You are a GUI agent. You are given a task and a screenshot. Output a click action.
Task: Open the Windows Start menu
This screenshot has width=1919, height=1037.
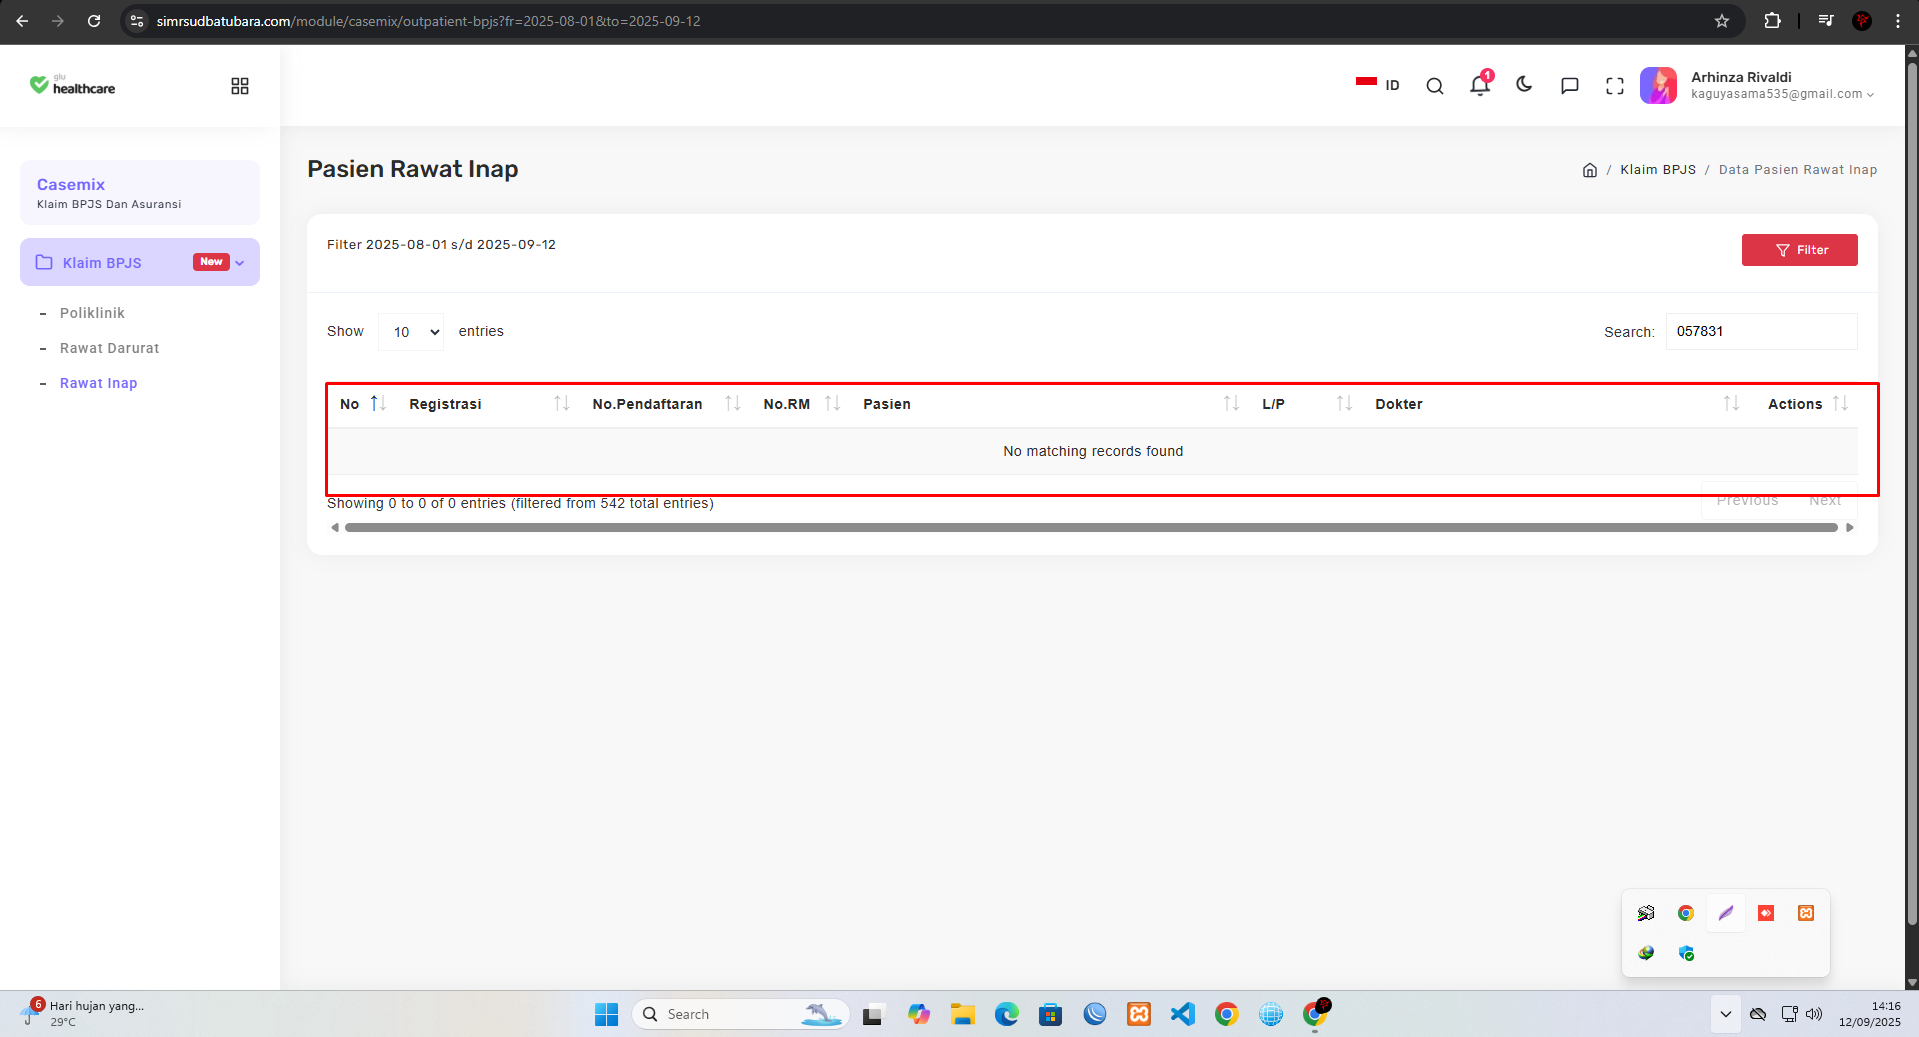[x=606, y=1014]
